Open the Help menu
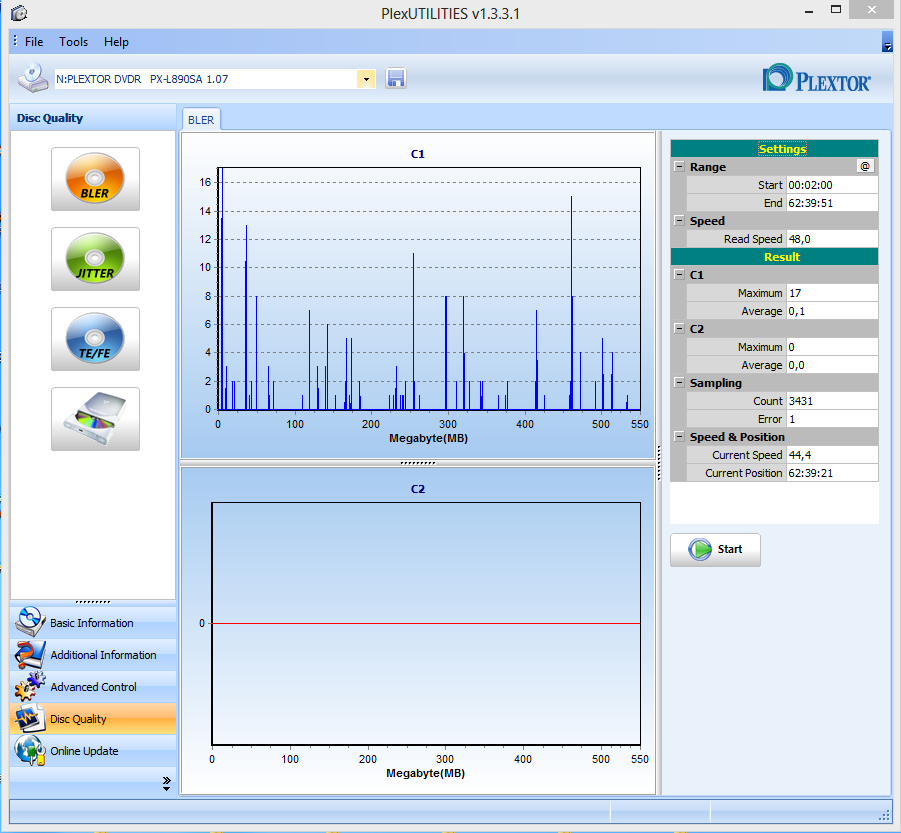 (x=116, y=42)
